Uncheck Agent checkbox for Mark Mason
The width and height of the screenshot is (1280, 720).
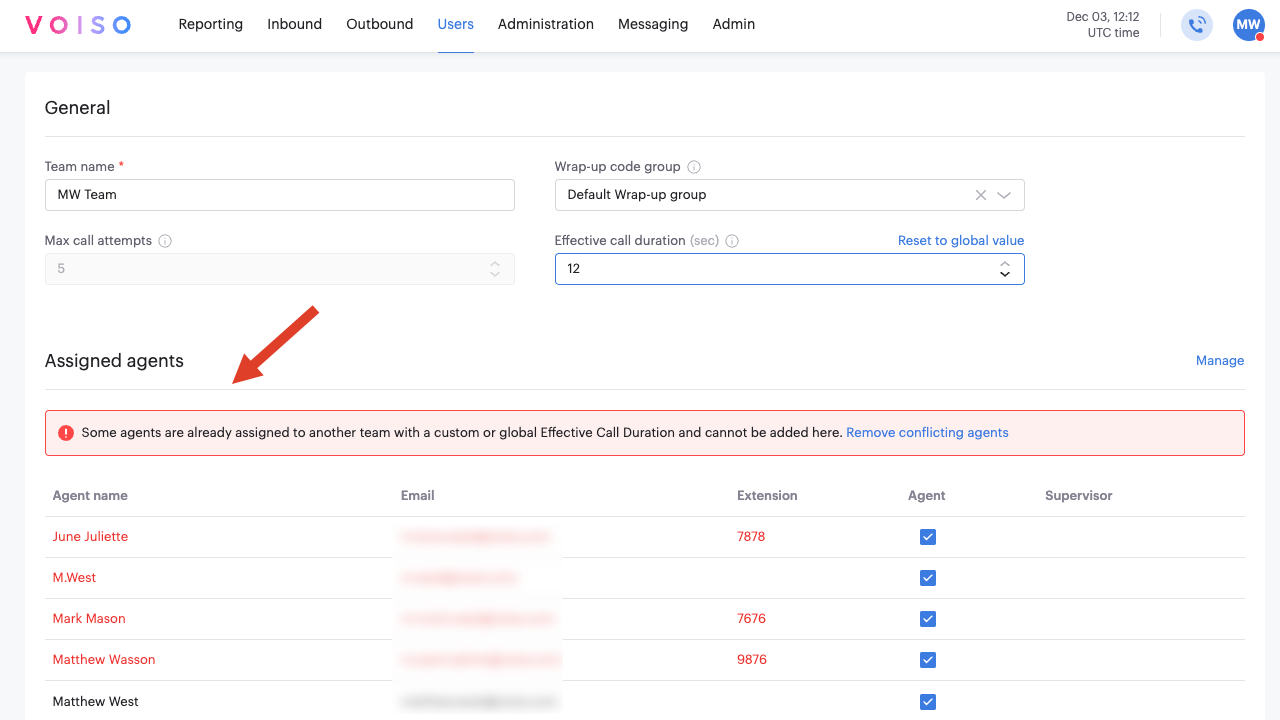(927, 619)
